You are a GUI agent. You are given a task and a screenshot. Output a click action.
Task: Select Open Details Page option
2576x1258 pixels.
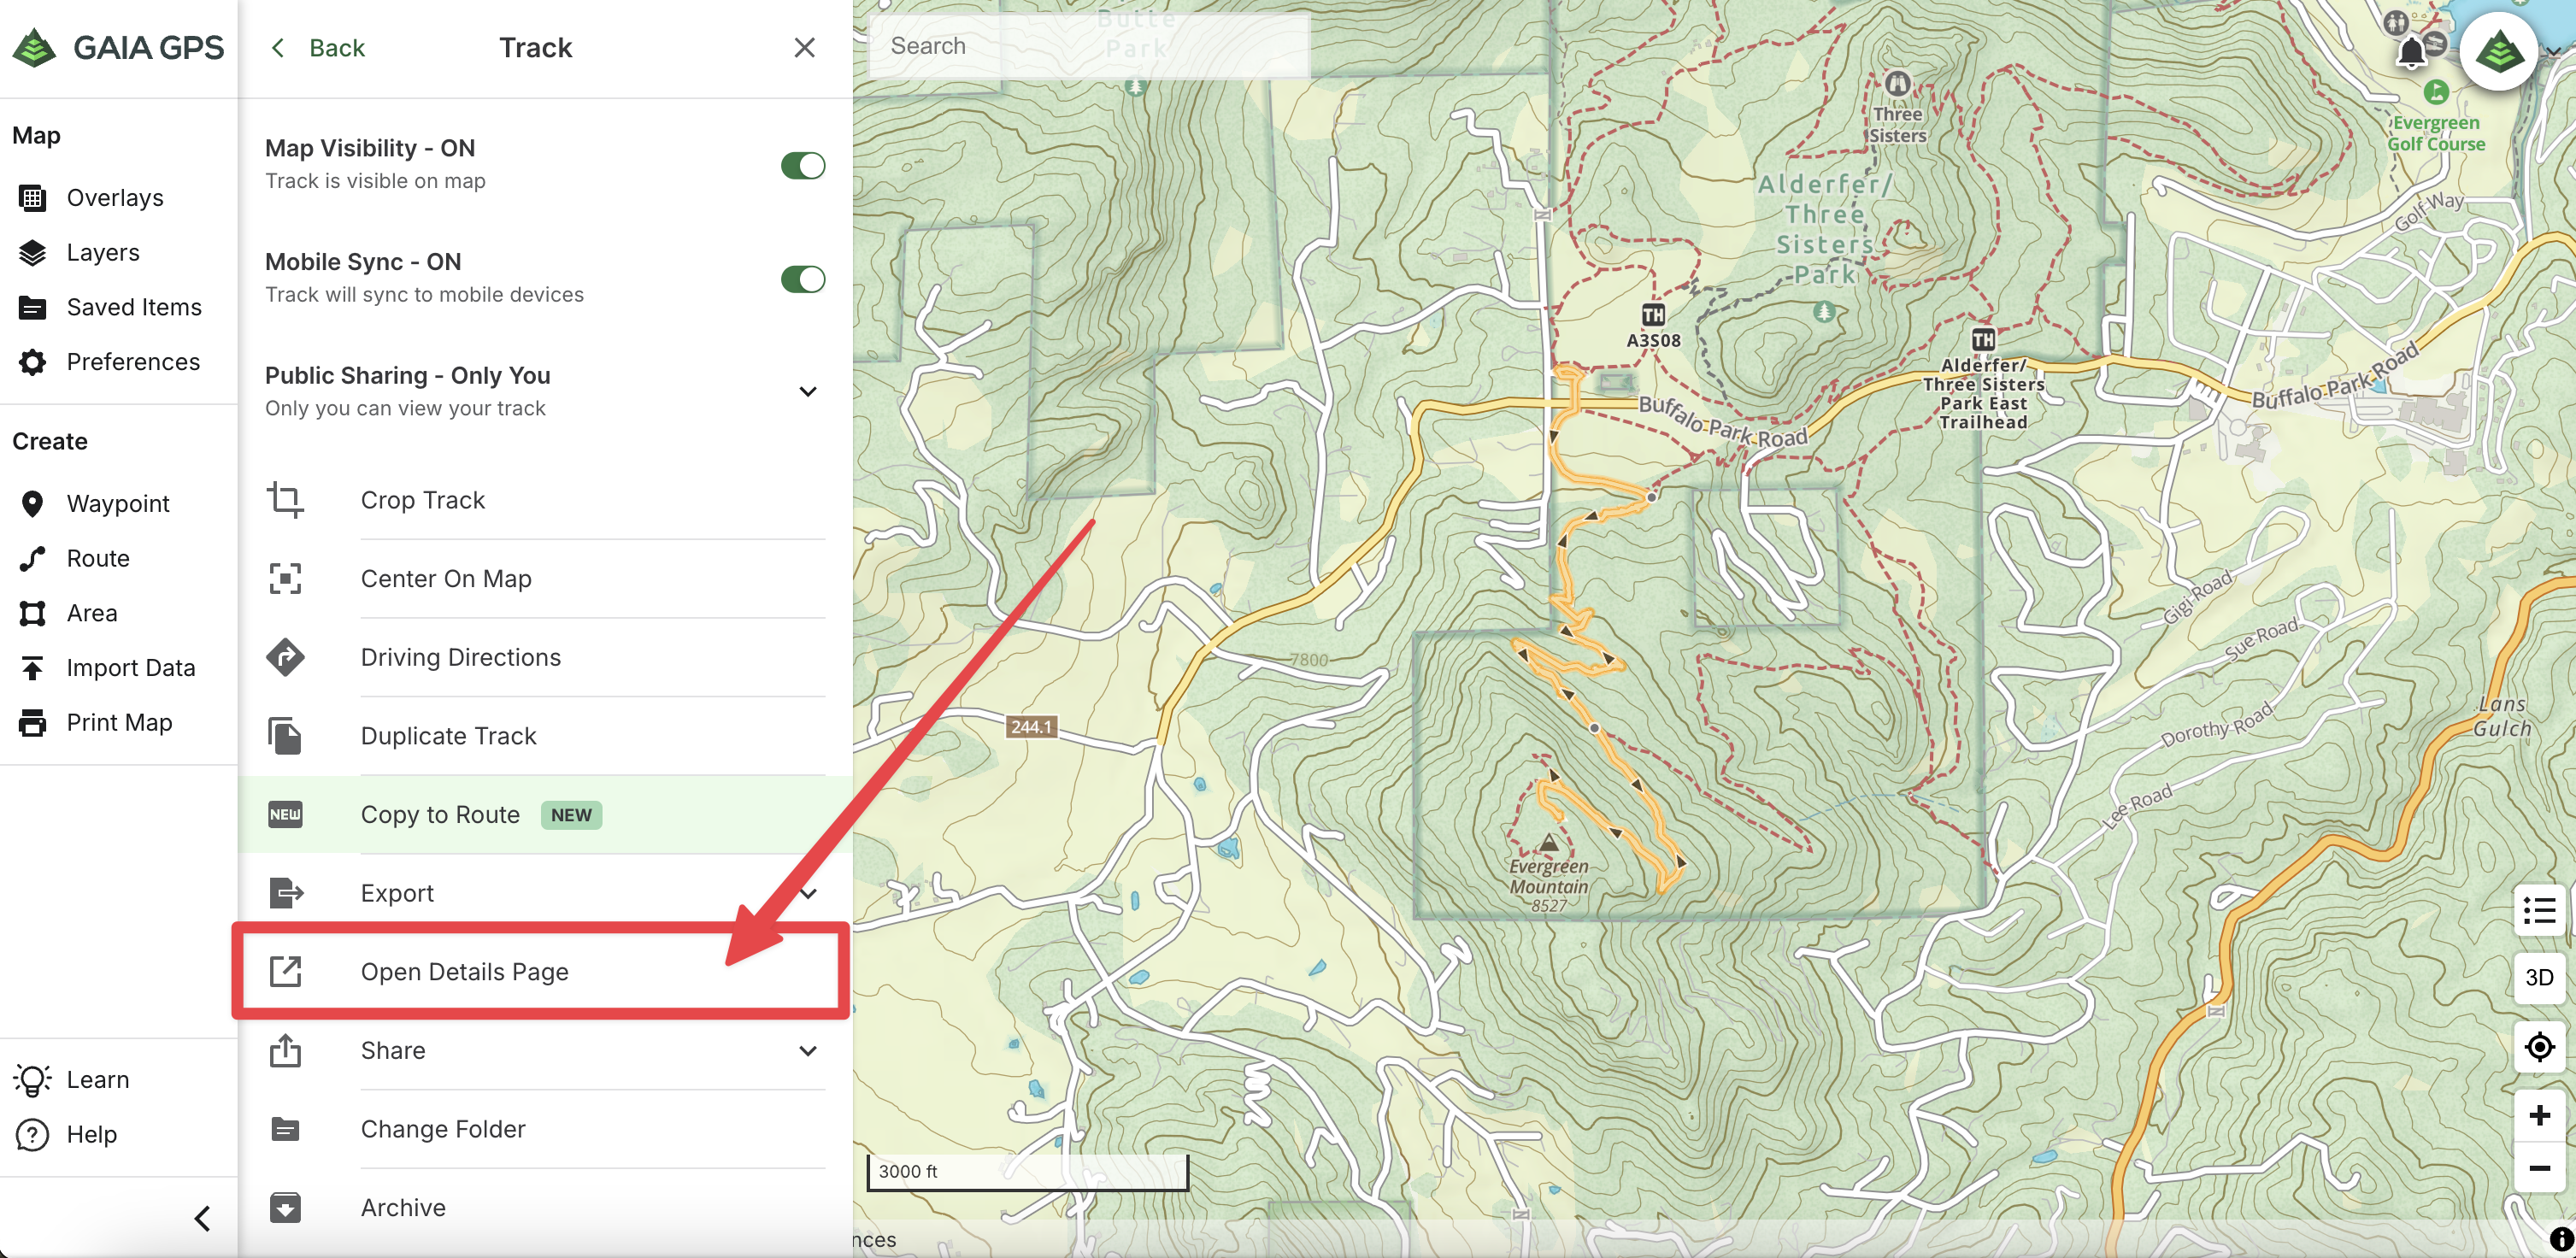click(x=545, y=972)
